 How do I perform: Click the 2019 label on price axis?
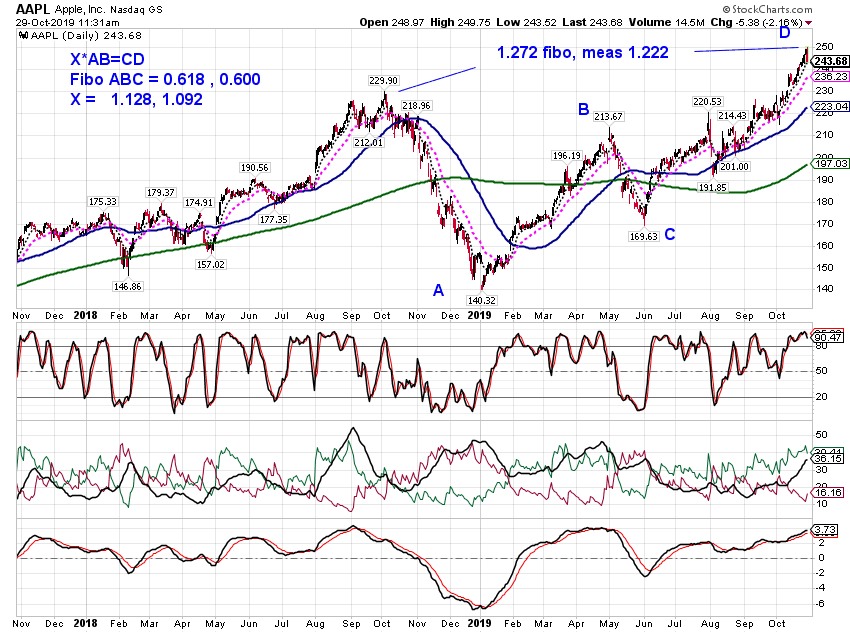[479, 315]
